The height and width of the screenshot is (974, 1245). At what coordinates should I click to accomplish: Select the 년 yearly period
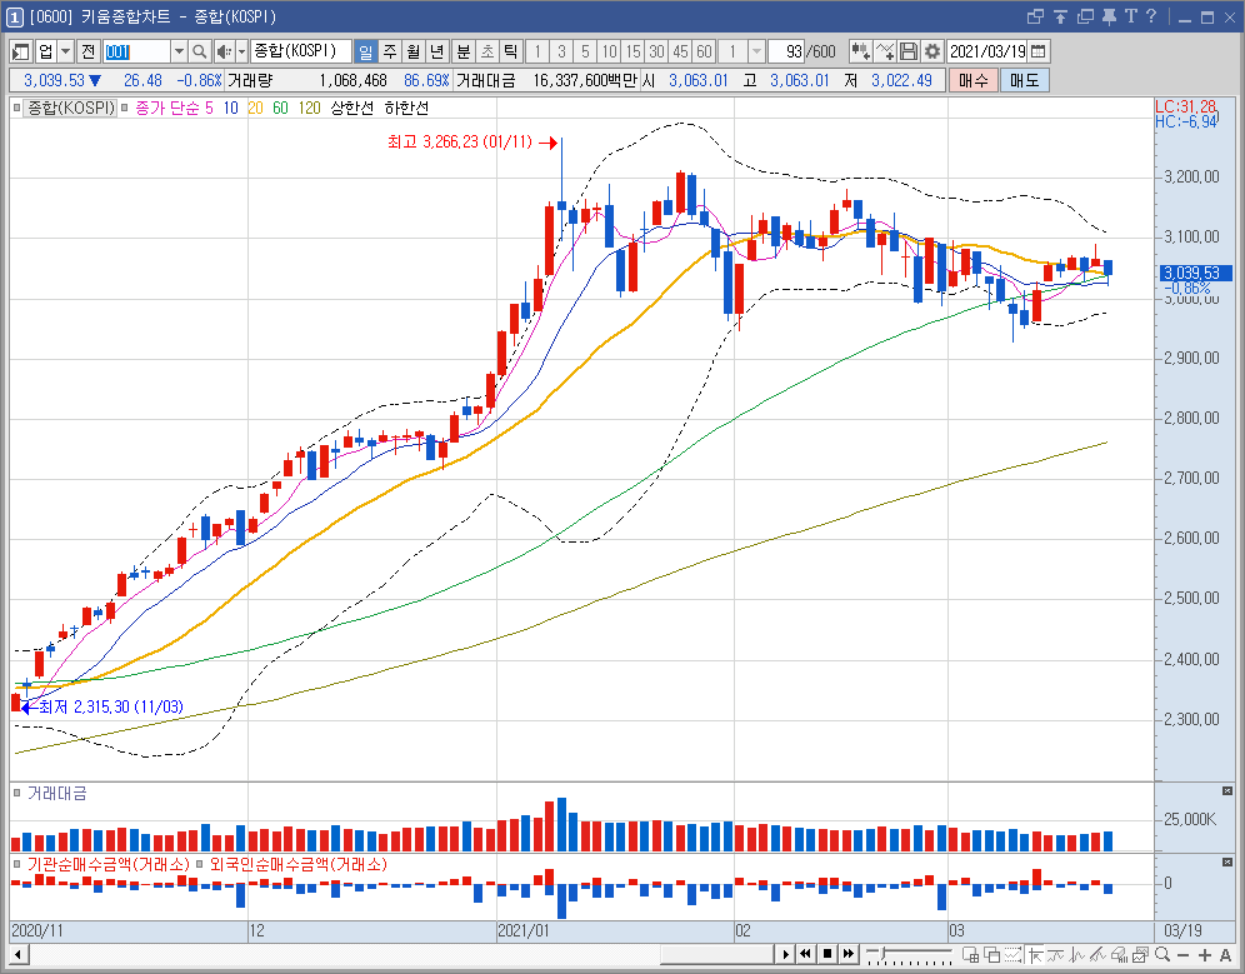(x=437, y=51)
